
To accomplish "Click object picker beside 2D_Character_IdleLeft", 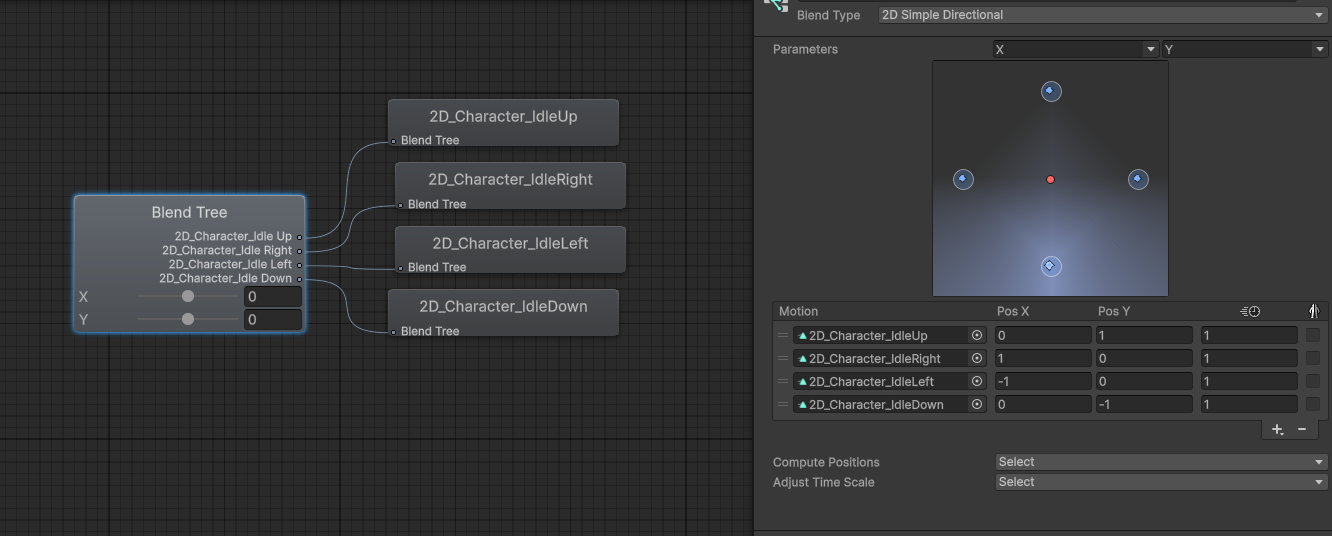I will click(976, 382).
